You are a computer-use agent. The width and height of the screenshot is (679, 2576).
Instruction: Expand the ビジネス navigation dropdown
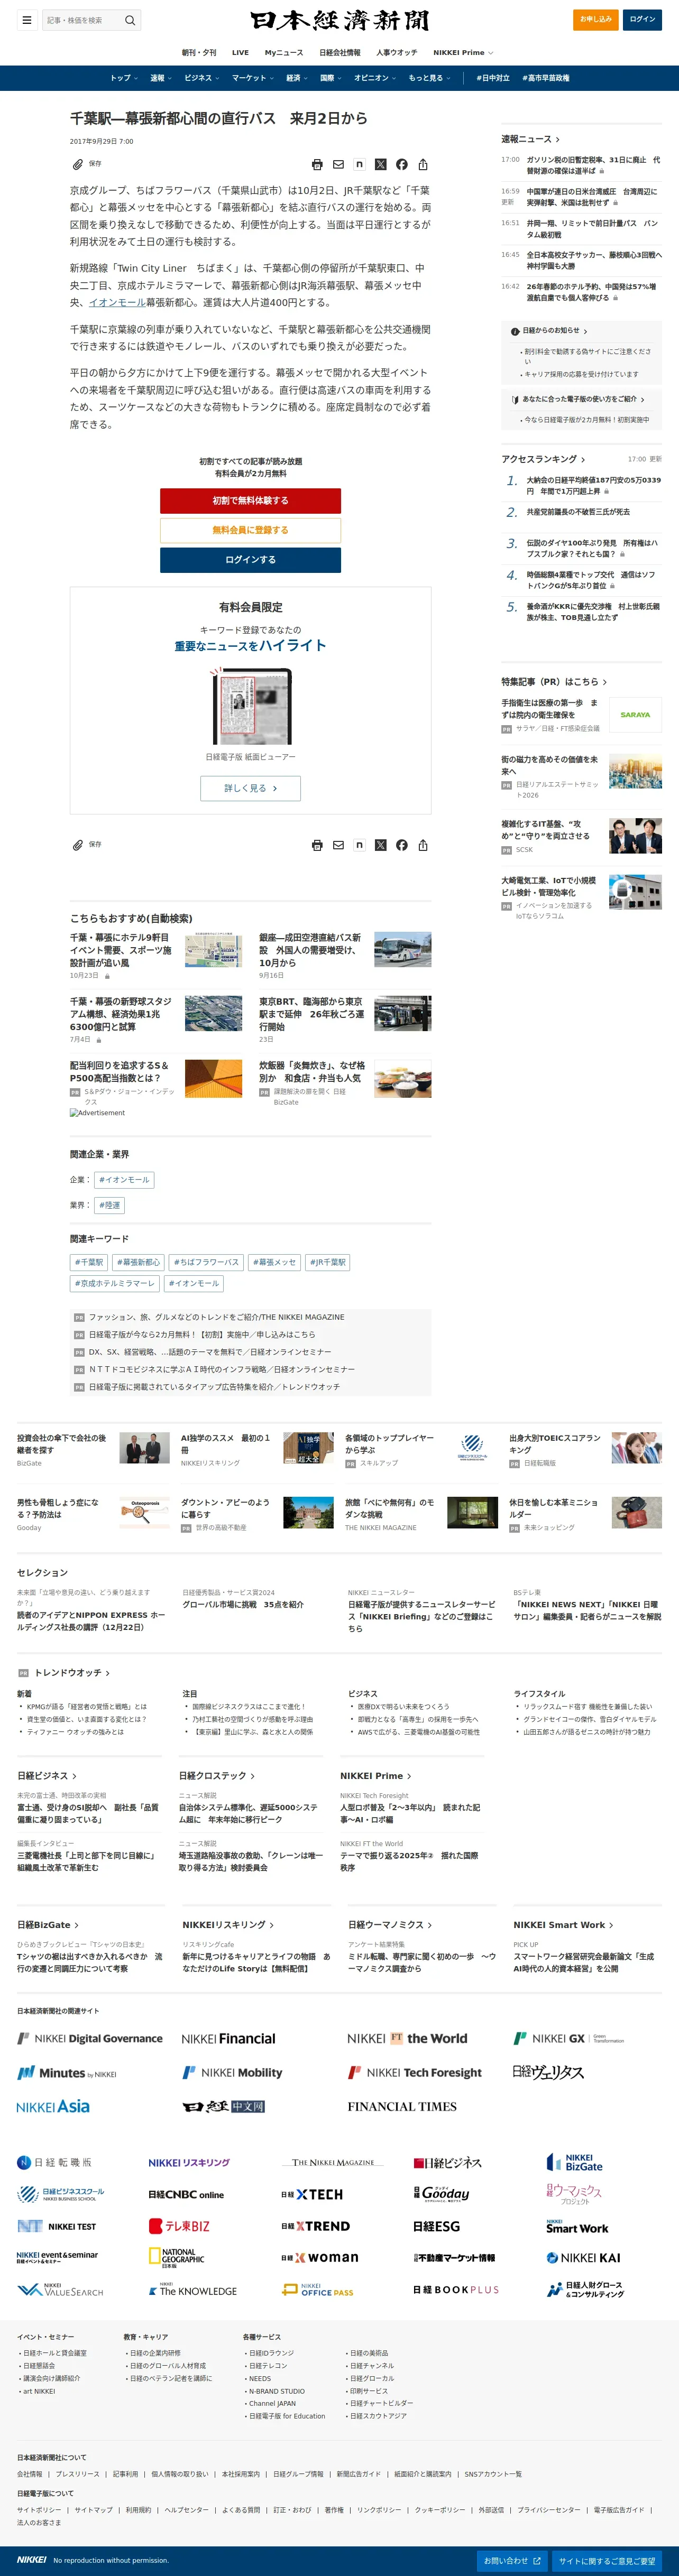(202, 78)
